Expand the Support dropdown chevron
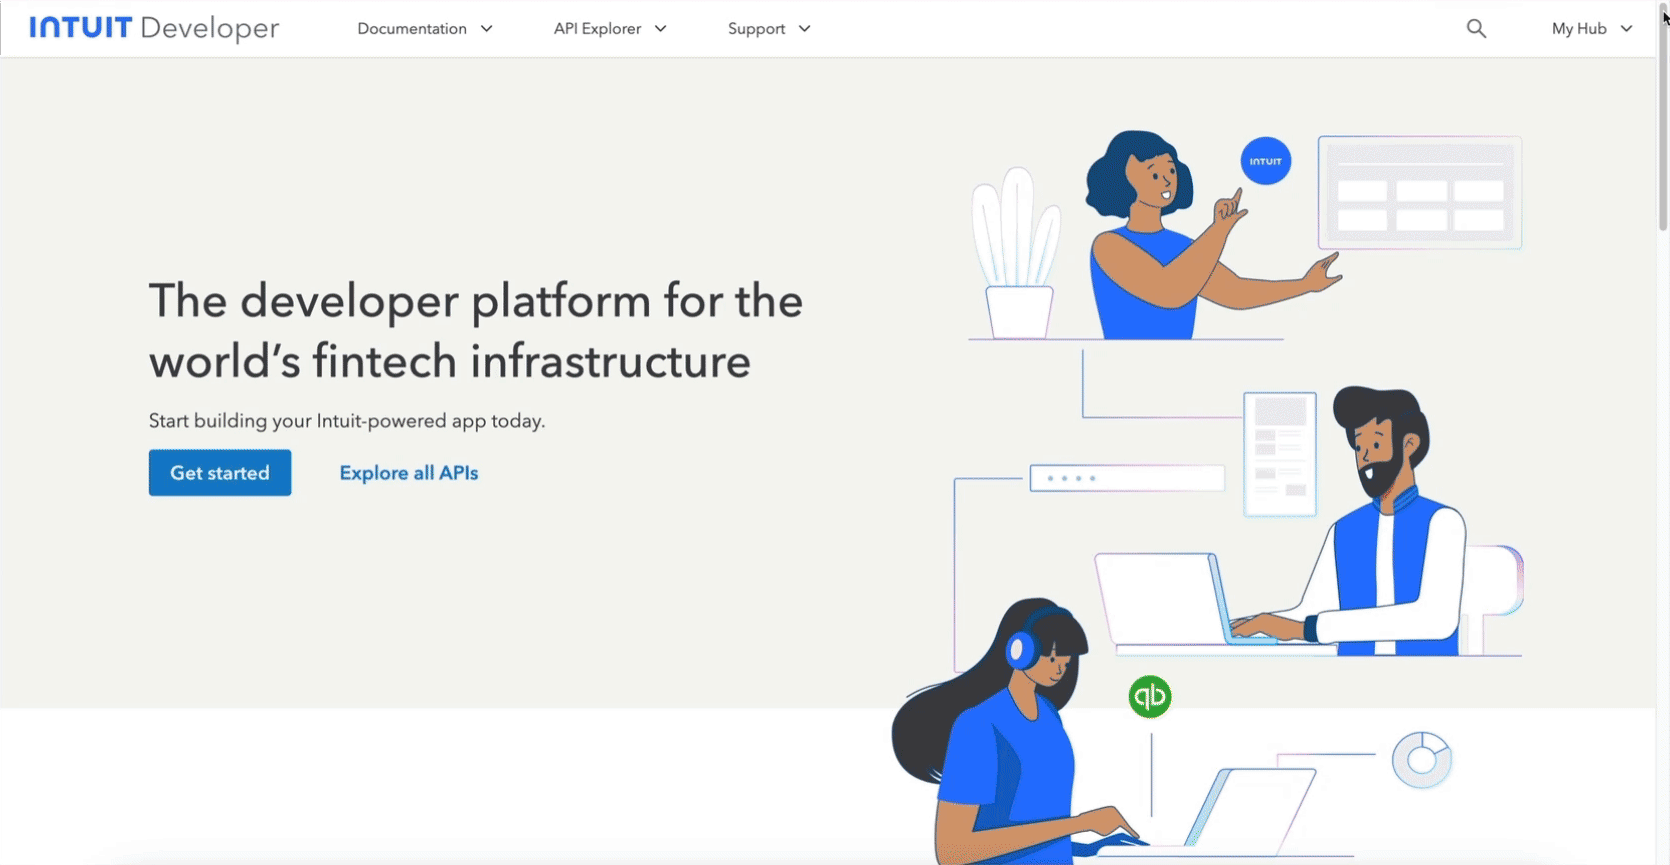Screen dimensions: 1670x865 coord(804,29)
